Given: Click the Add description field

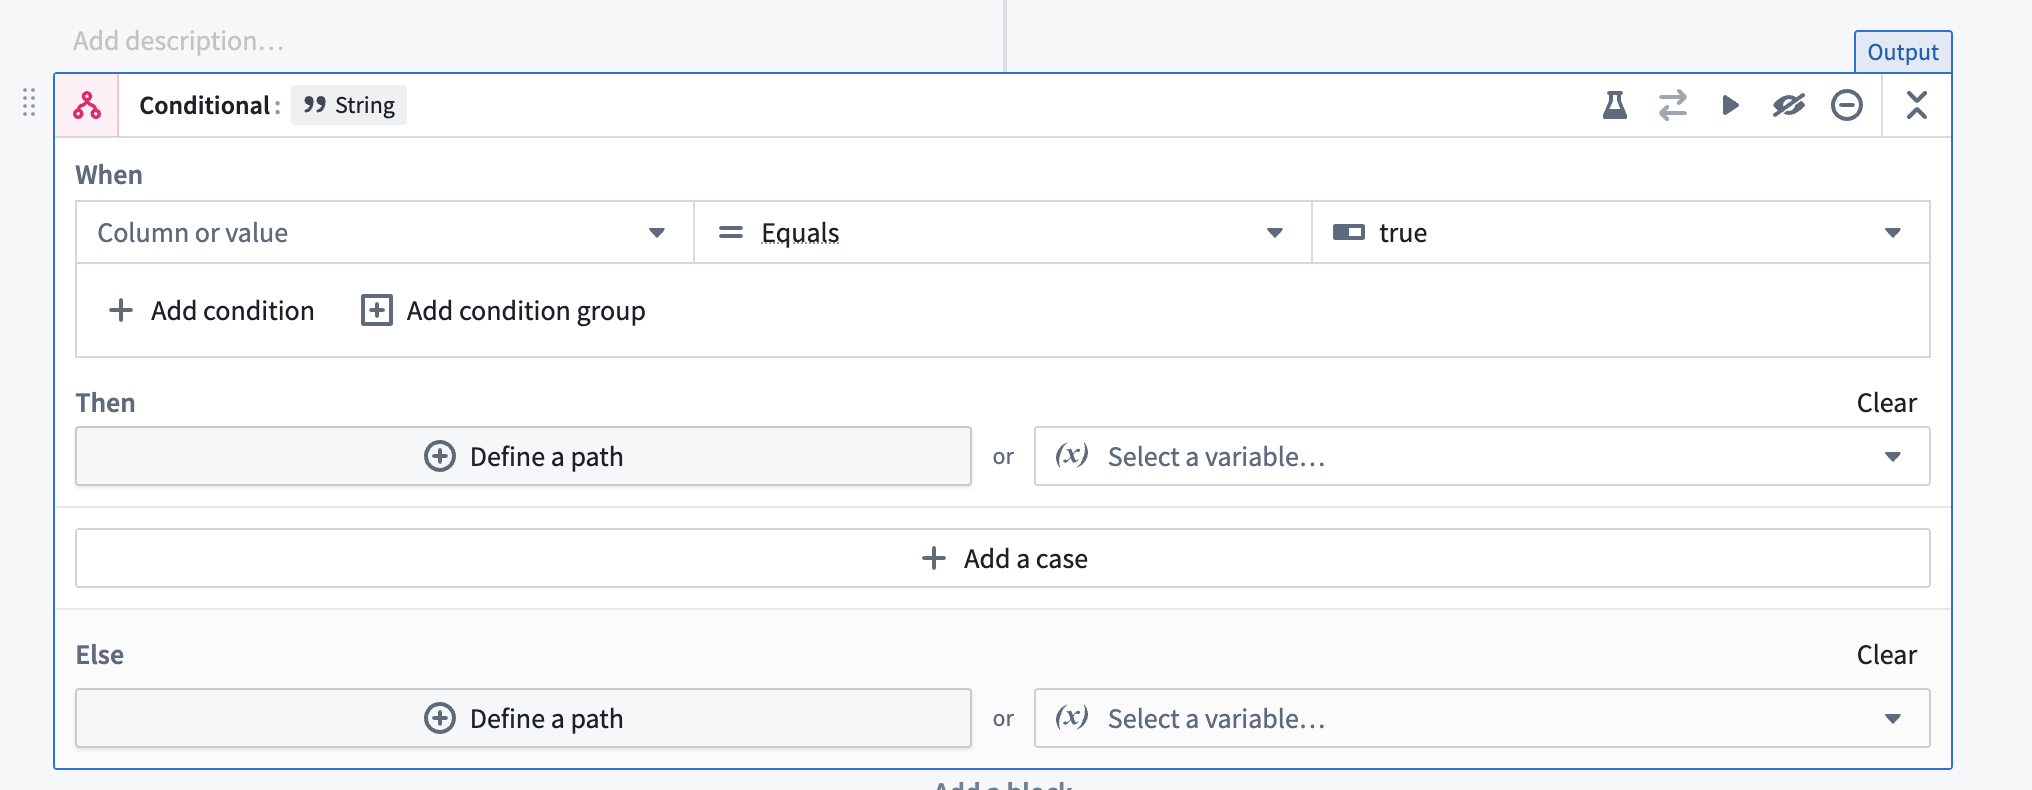Looking at the screenshot, I should pyautogui.click(x=179, y=41).
